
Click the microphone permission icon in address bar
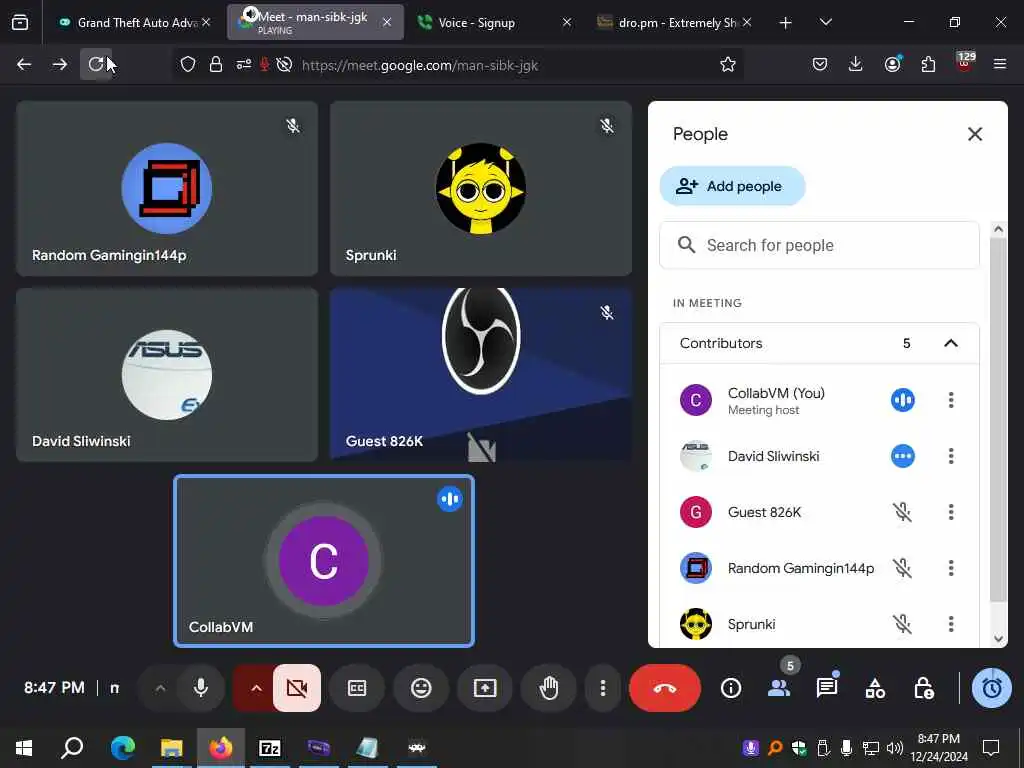coord(264,64)
